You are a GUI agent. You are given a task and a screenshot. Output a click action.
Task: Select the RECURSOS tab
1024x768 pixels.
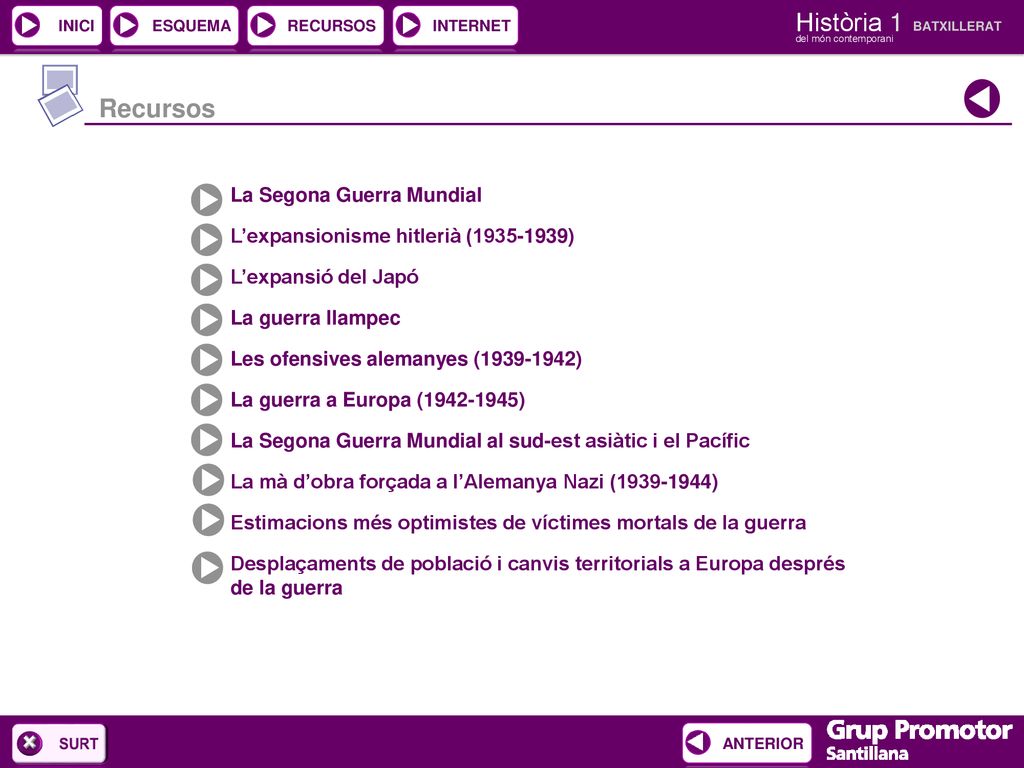click(x=315, y=25)
